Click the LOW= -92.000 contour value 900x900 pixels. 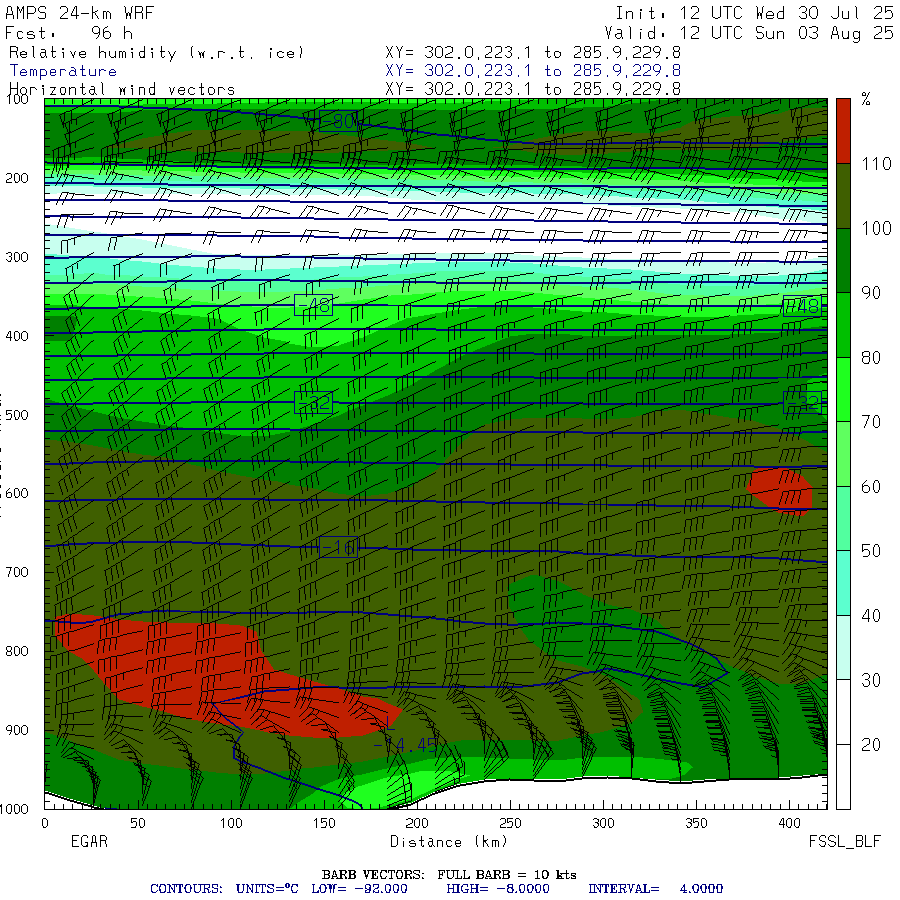[x=359, y=889]
